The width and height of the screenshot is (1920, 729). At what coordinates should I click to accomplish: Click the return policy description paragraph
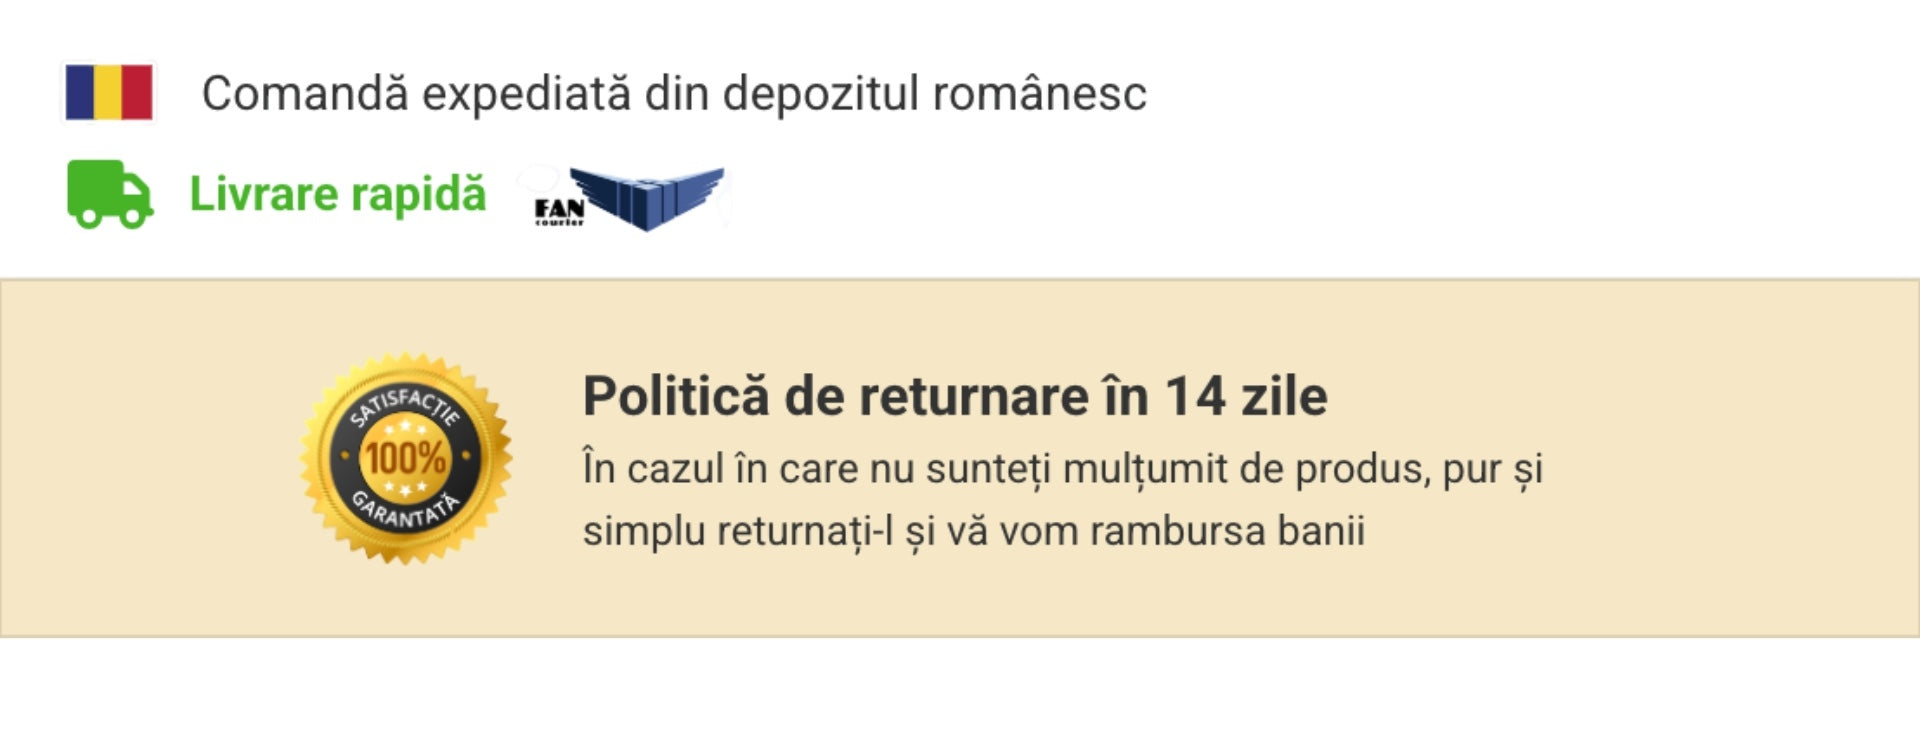pyautogui.click(x=1063, y=500)
